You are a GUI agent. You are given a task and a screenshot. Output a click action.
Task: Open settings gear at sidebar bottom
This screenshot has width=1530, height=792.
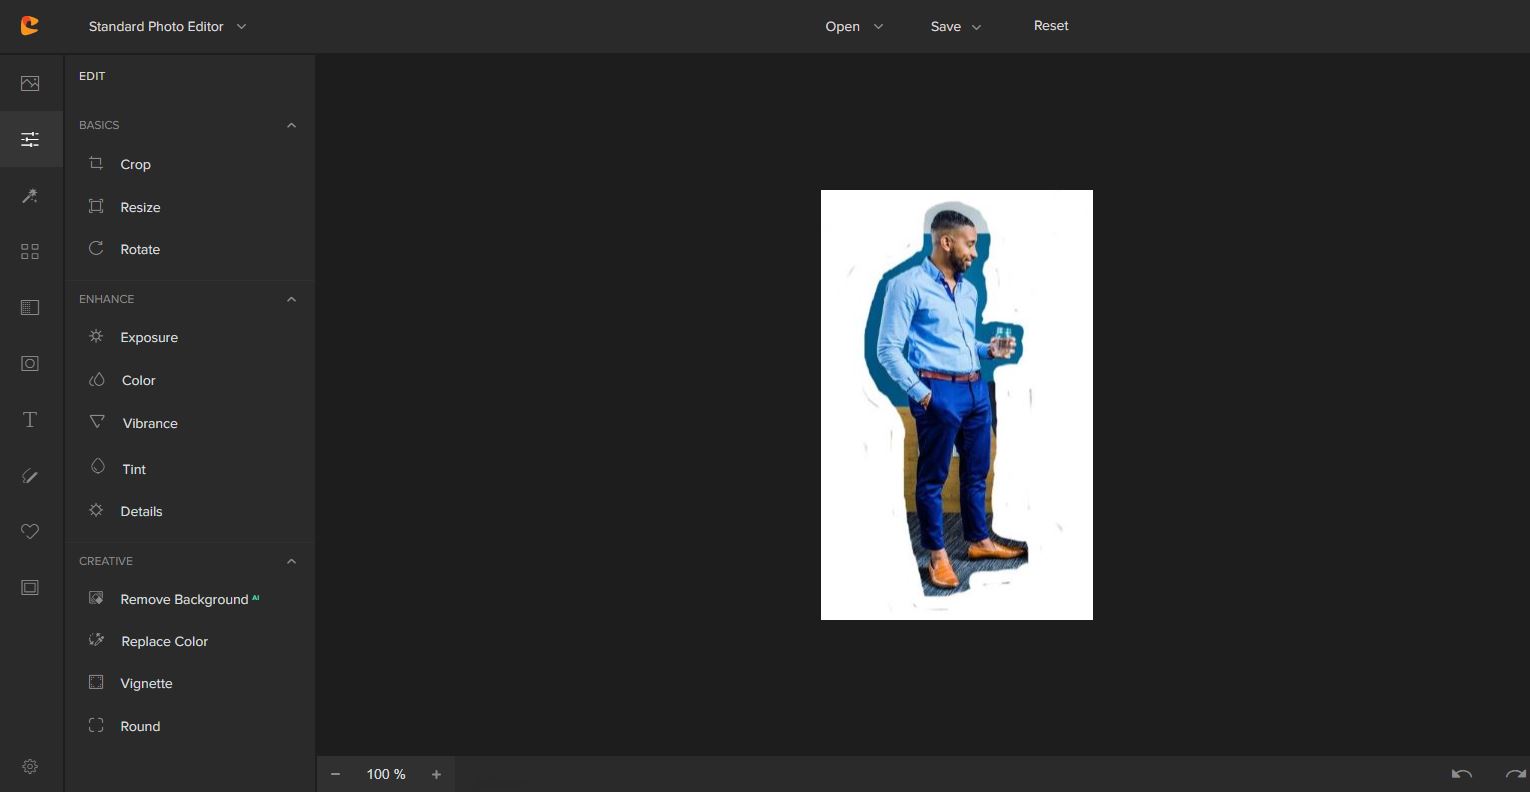pos(30,766)
